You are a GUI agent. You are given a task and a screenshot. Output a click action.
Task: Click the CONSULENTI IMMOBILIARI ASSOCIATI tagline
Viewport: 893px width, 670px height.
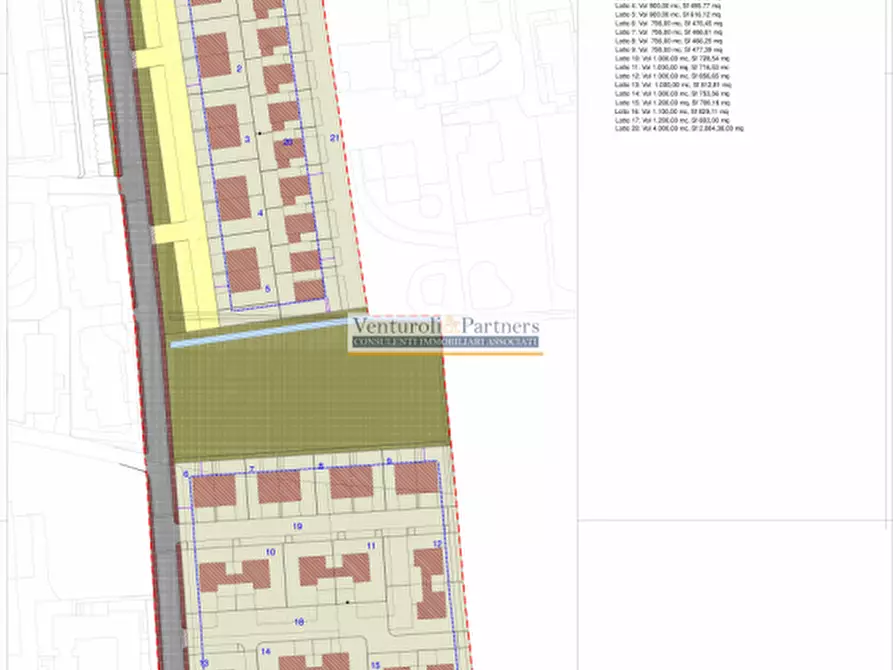click(x=445, y=342)
